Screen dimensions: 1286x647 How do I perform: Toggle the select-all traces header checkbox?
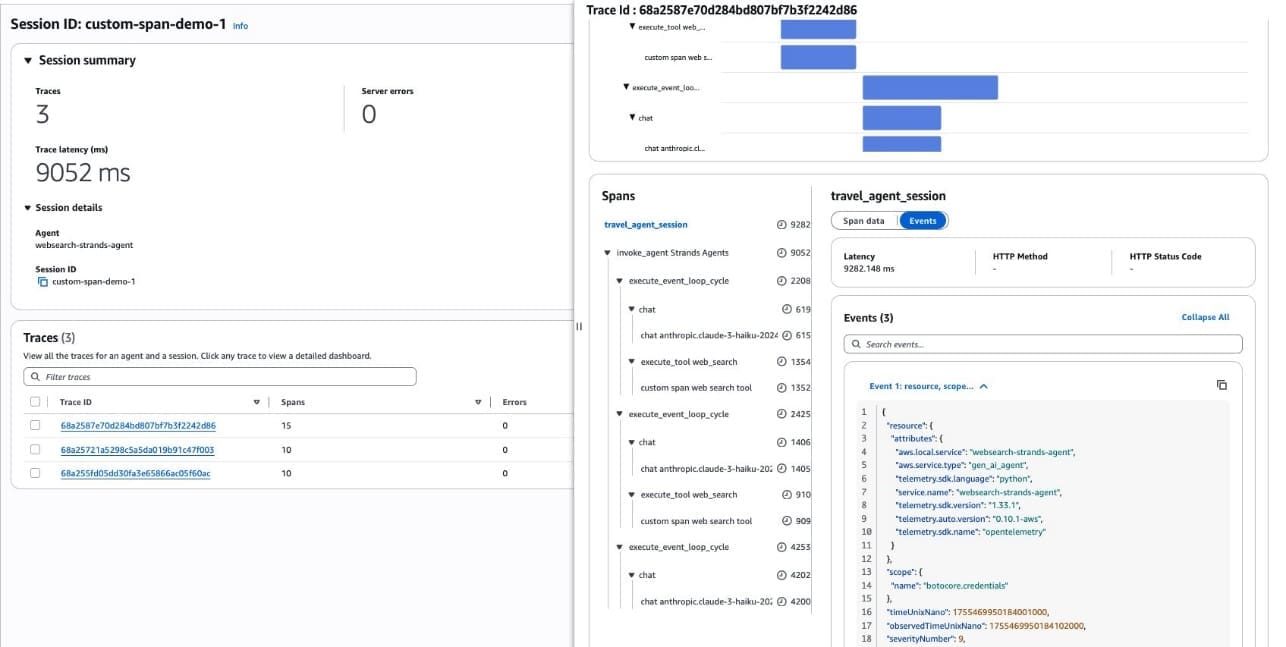click(x=36, y=402)
